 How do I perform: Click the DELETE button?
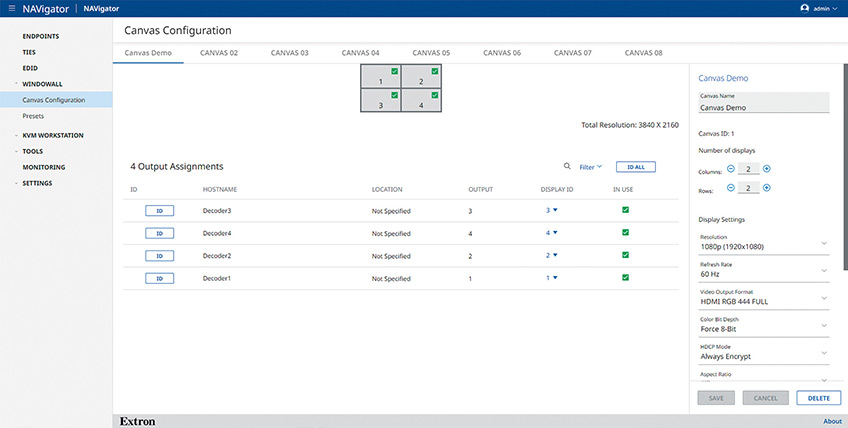(818, 398)
